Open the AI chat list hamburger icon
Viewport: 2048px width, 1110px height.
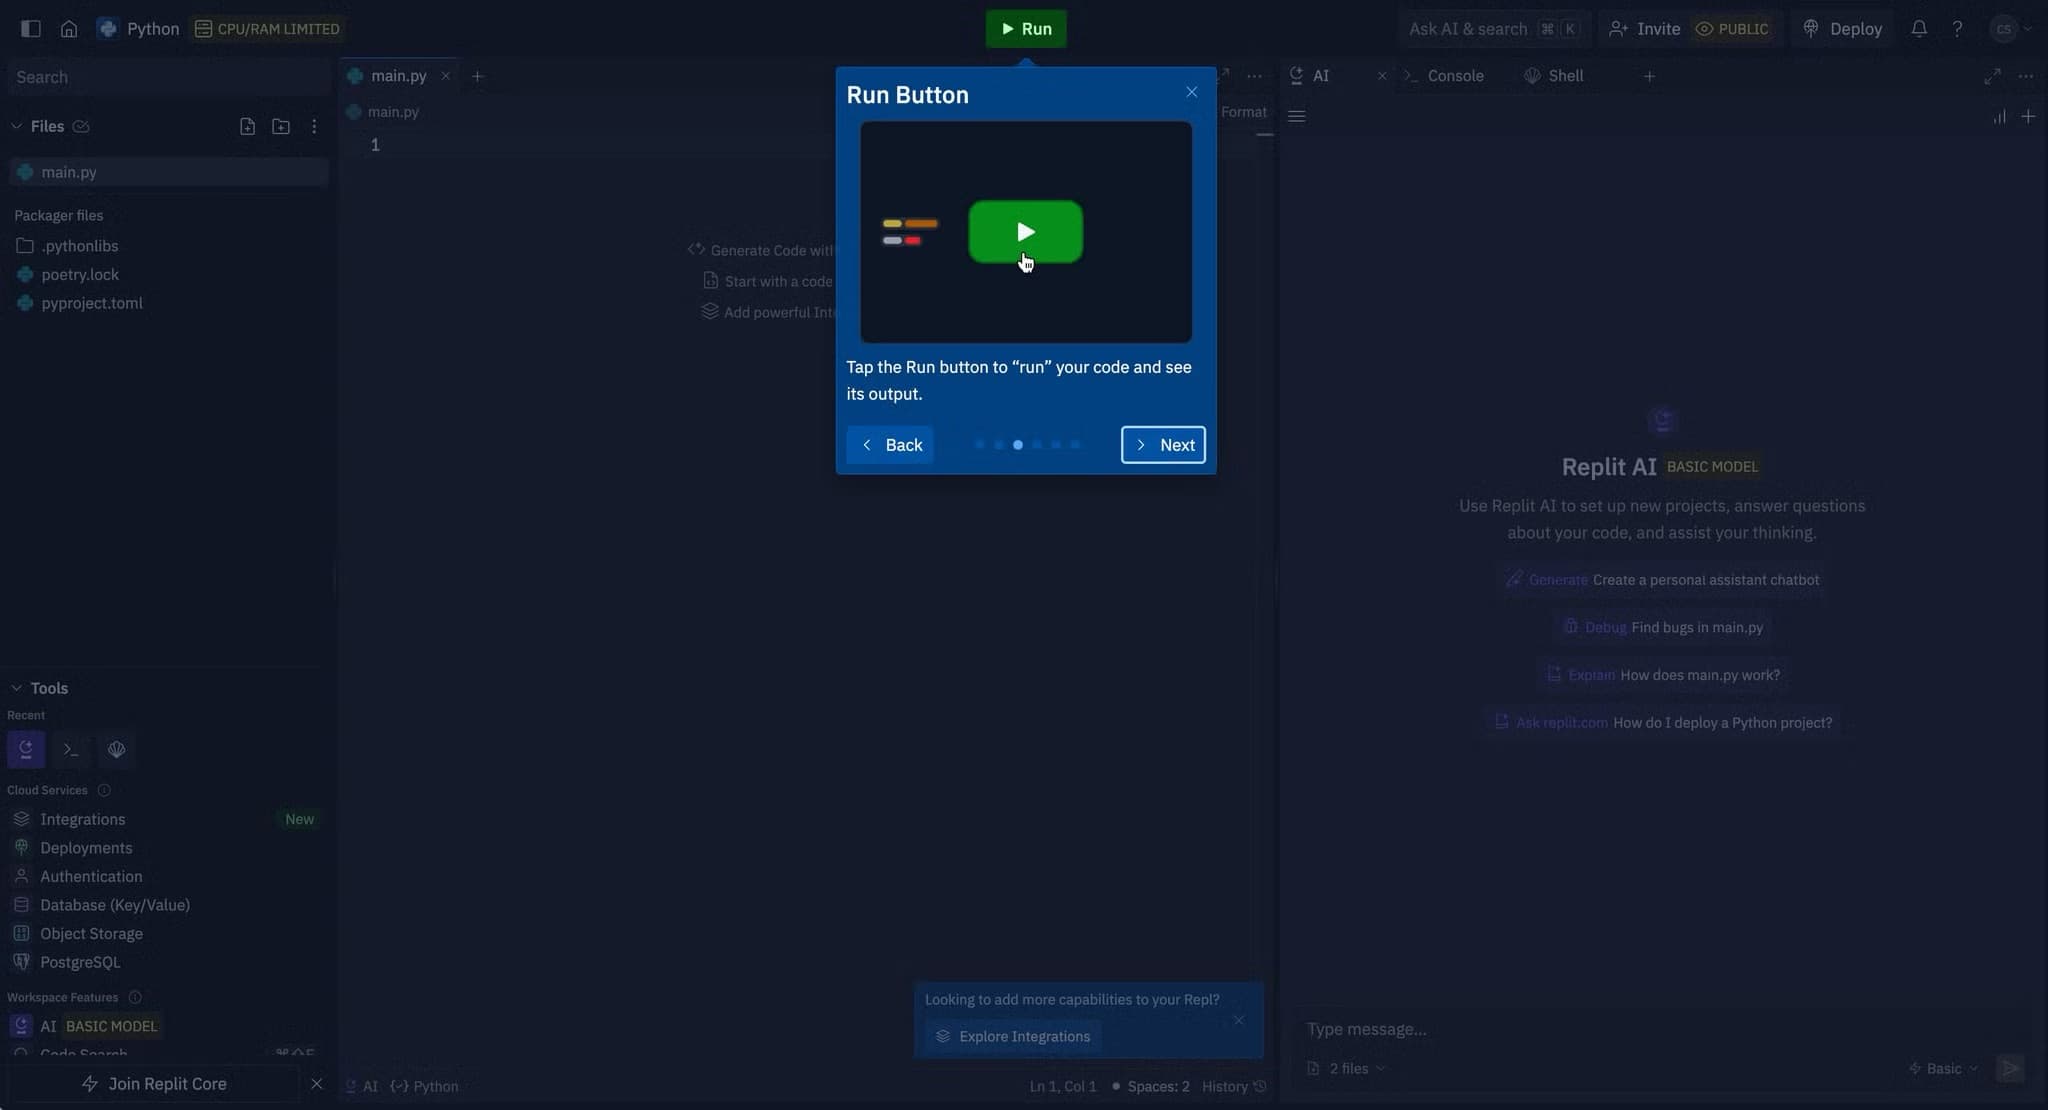(x=1297, y=116)
